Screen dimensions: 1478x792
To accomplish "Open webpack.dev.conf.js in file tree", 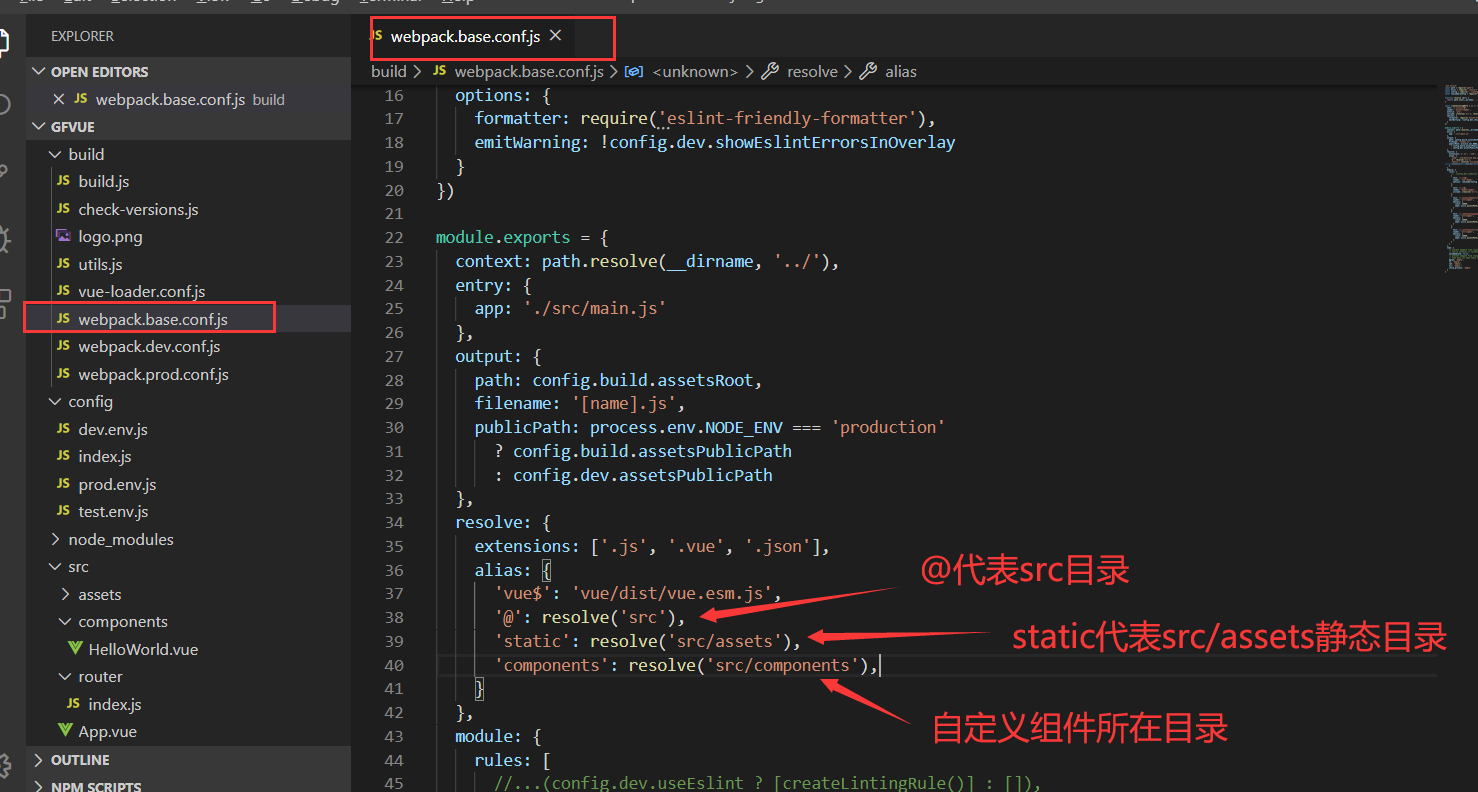I will [x=149, y=346].
